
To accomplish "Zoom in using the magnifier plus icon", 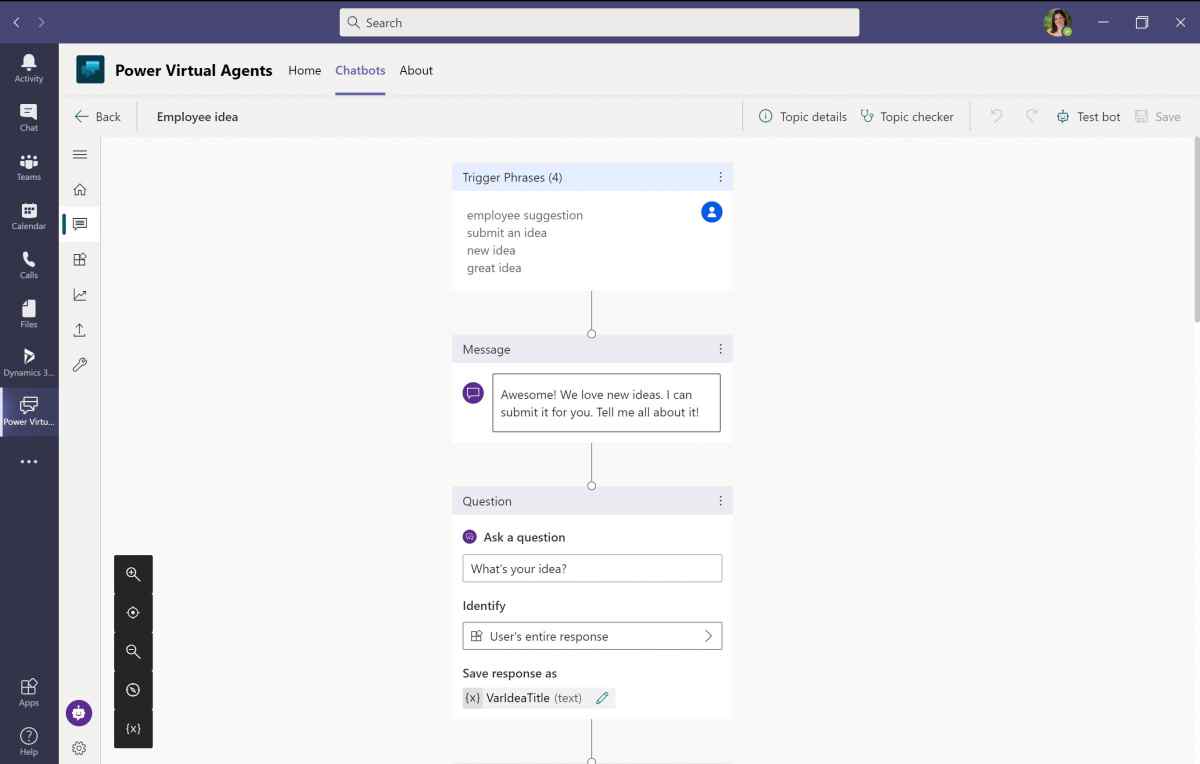I will tap(133, 574).
